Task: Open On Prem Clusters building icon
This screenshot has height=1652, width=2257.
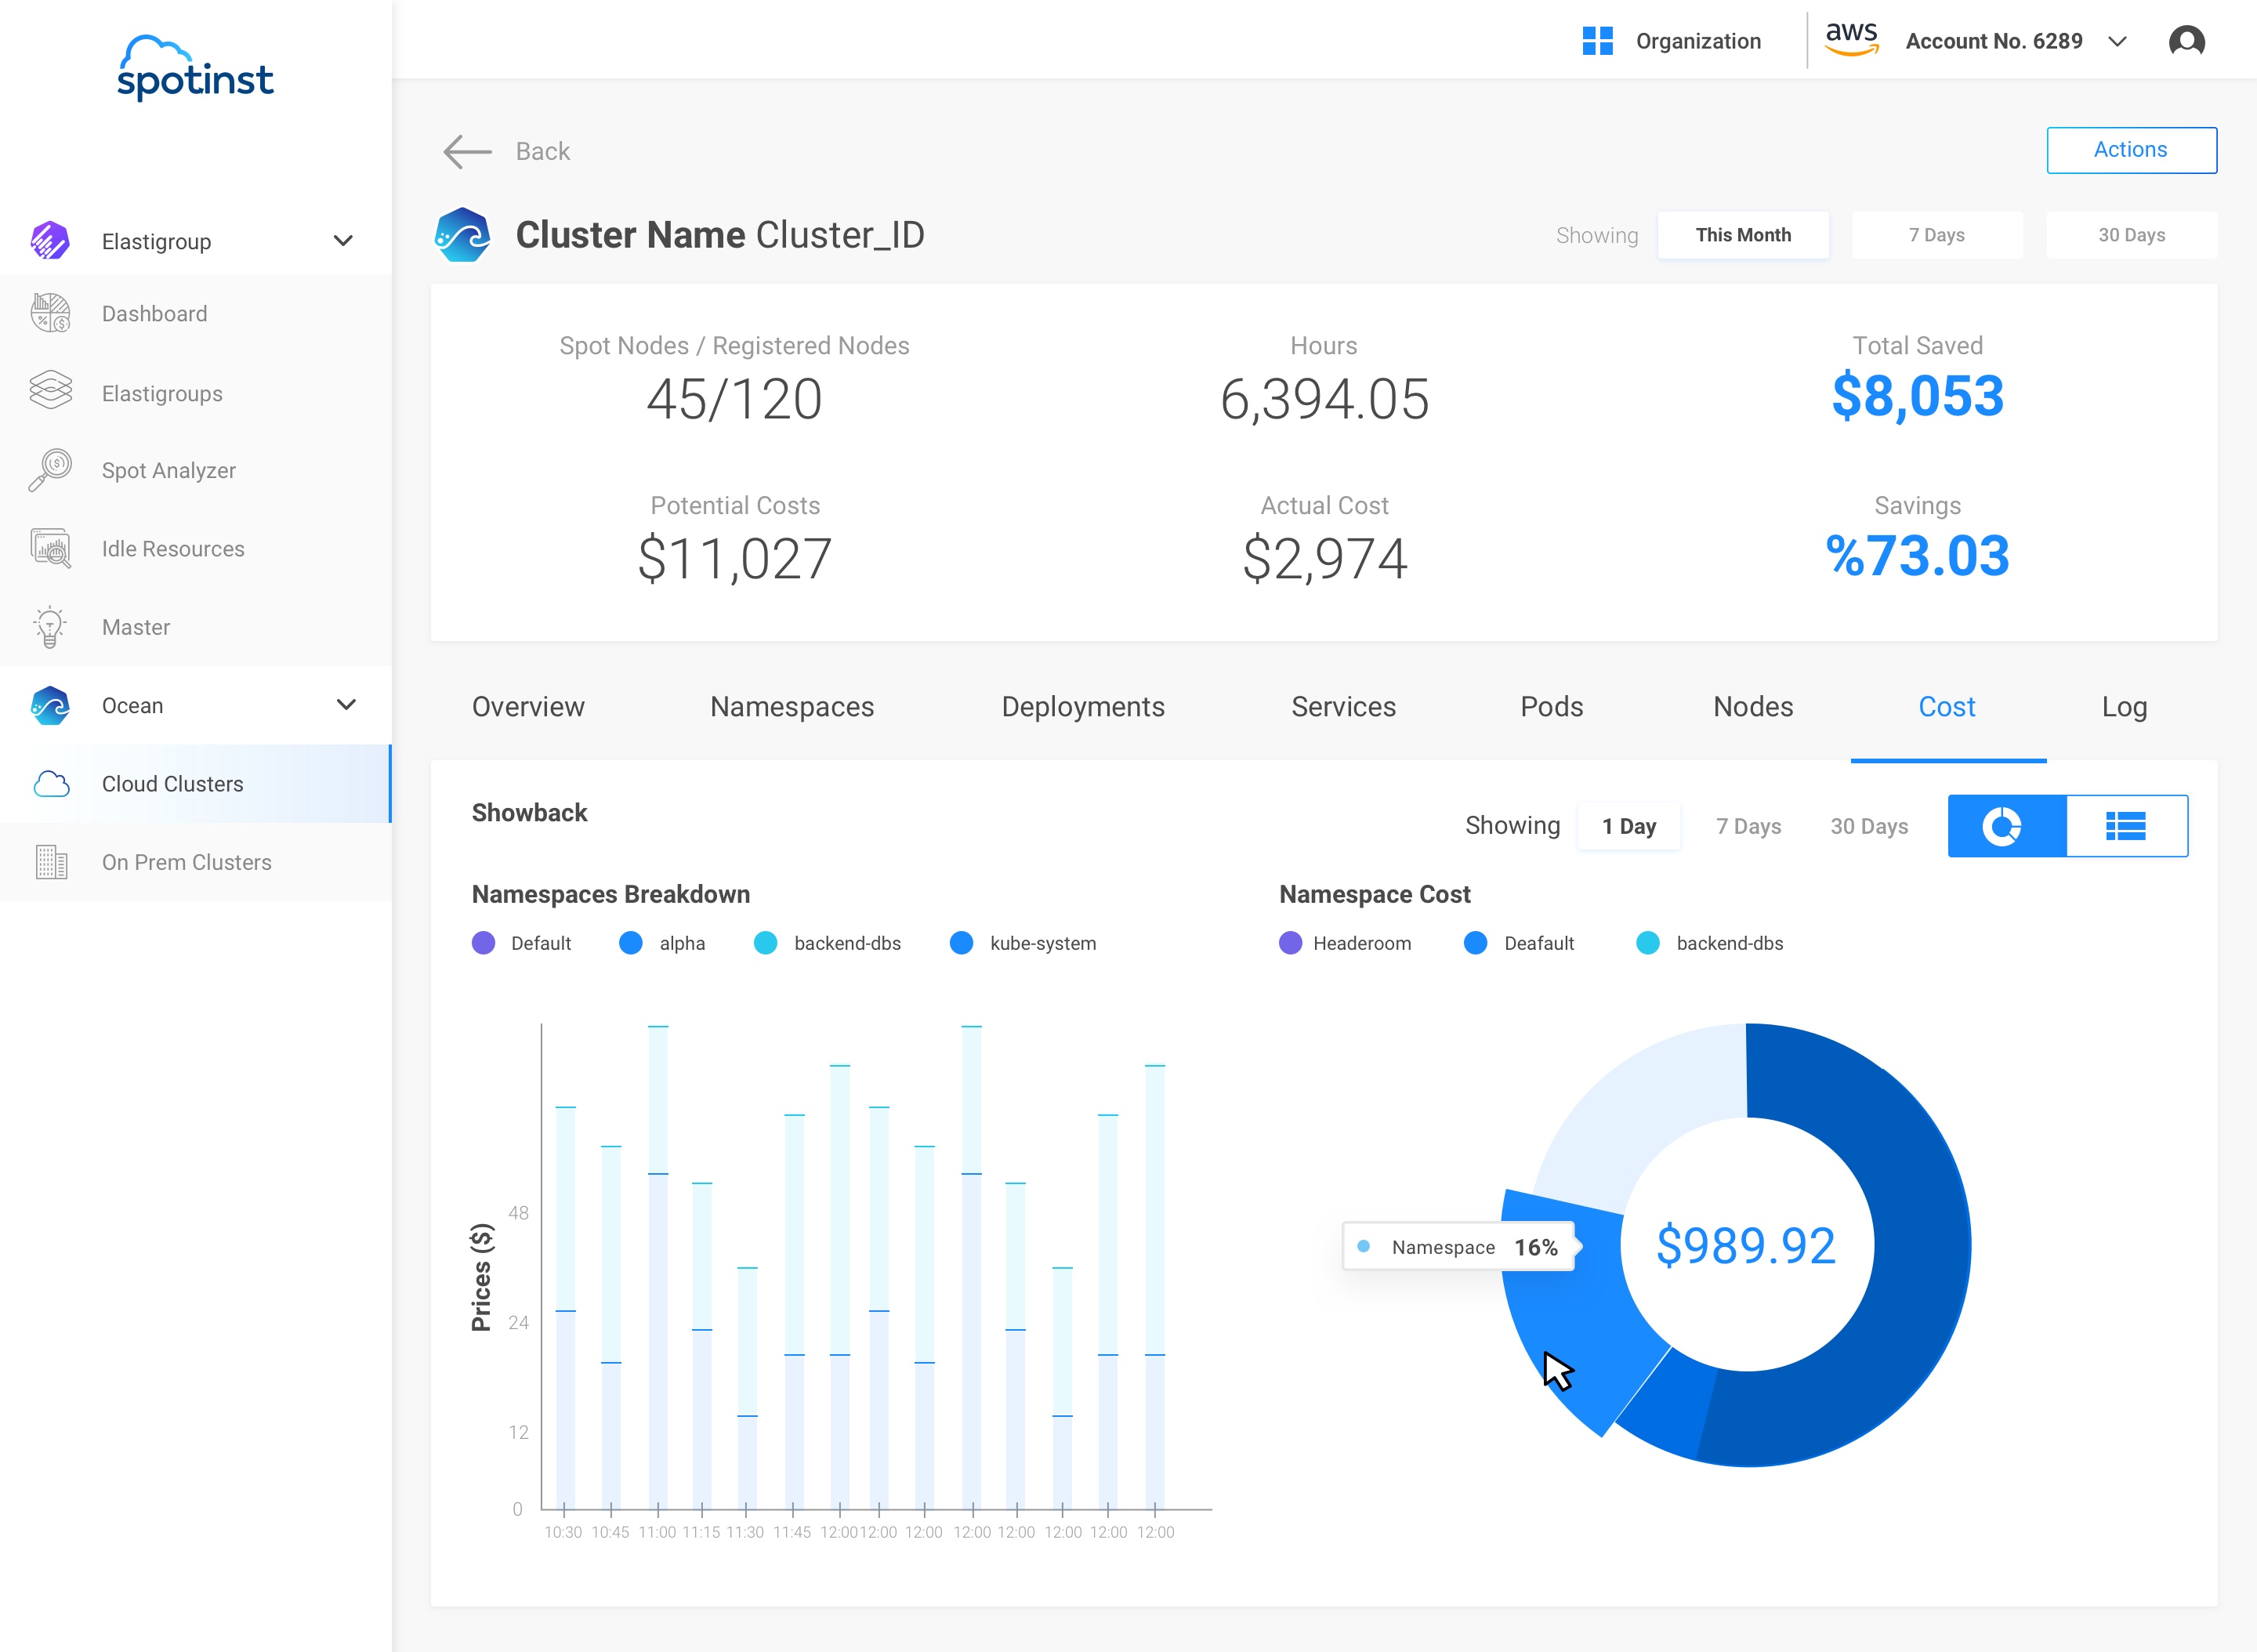Action: coord(50,862)
